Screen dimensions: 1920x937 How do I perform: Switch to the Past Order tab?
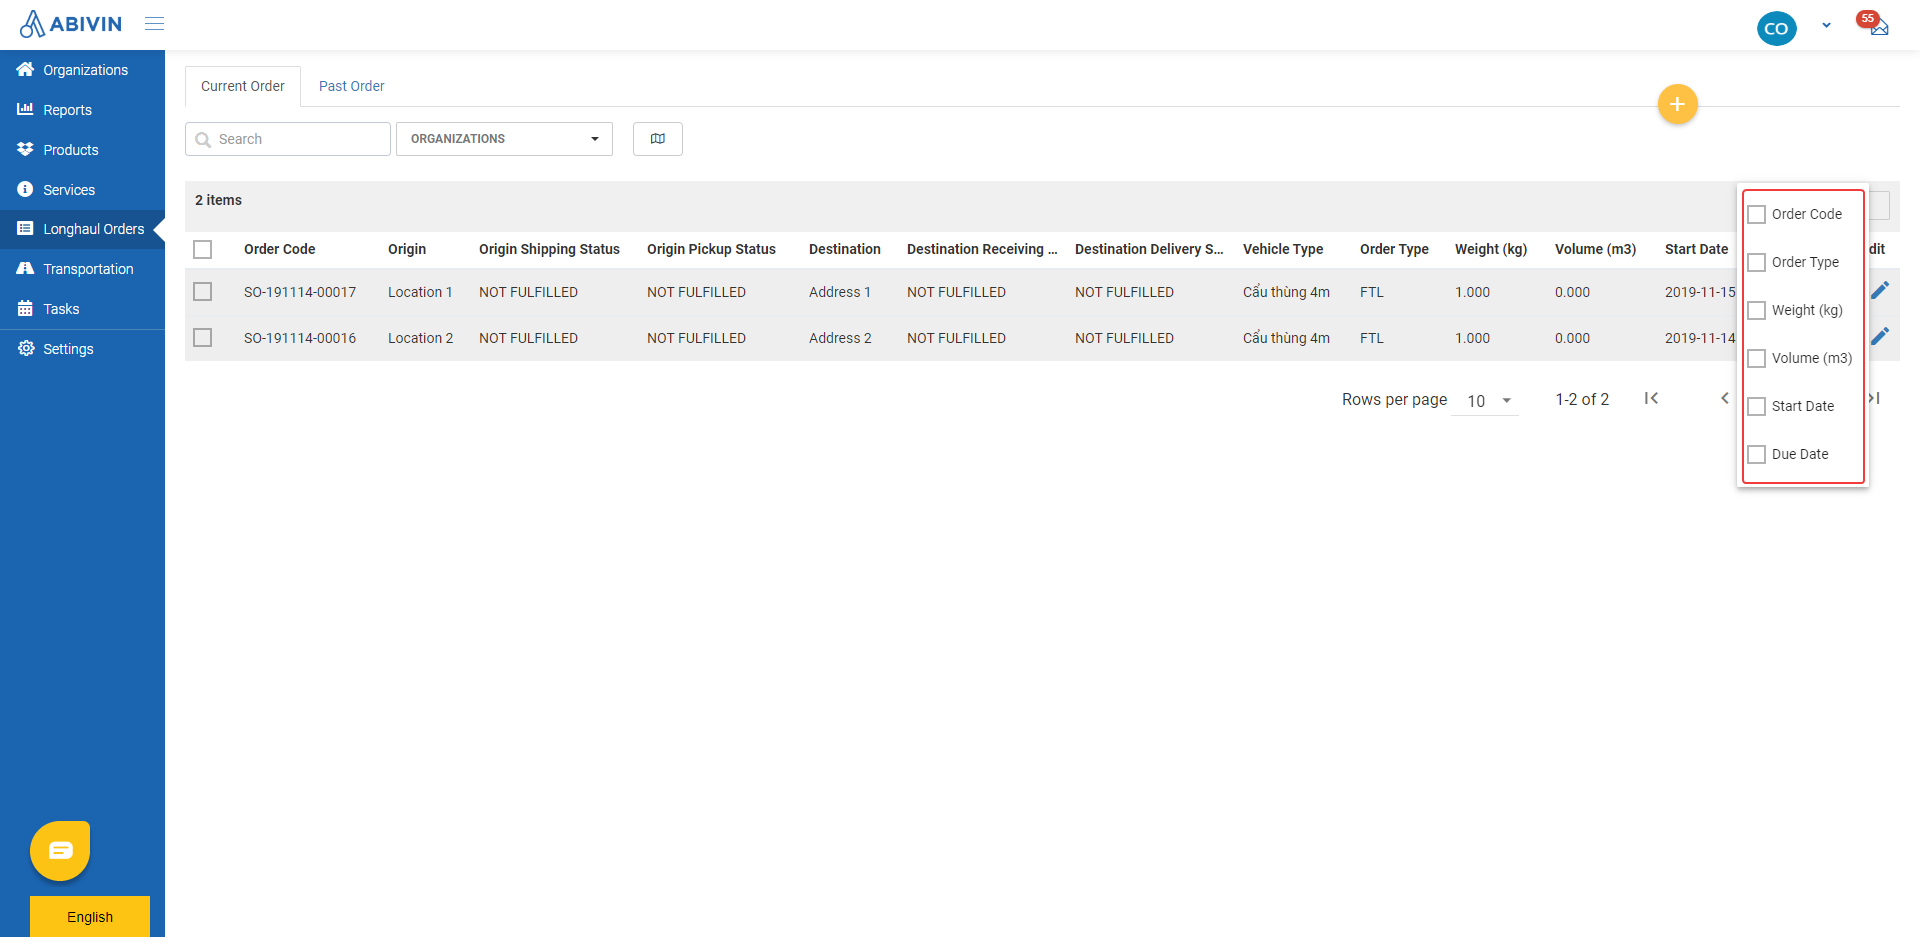coord(351,87)
